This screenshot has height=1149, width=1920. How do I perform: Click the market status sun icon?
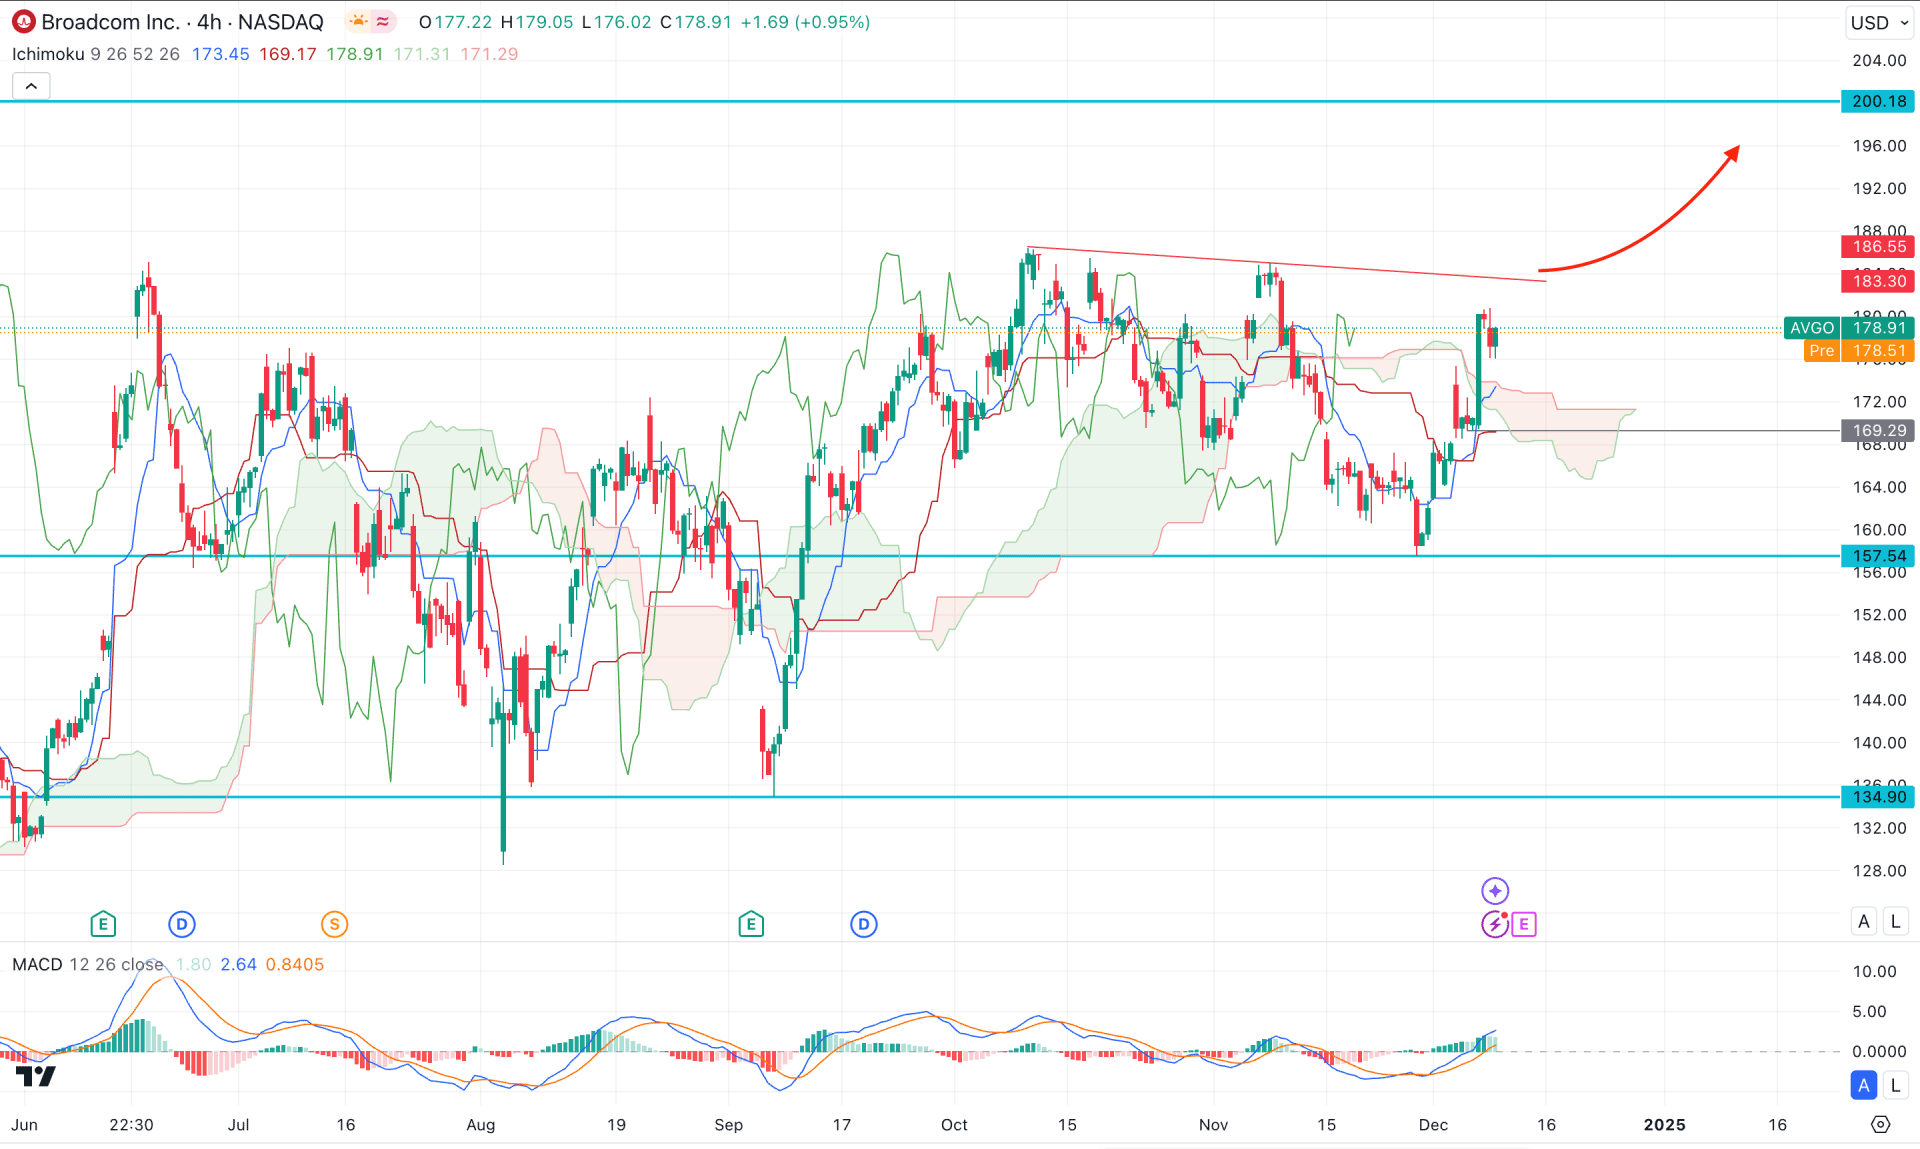point(358,22)
